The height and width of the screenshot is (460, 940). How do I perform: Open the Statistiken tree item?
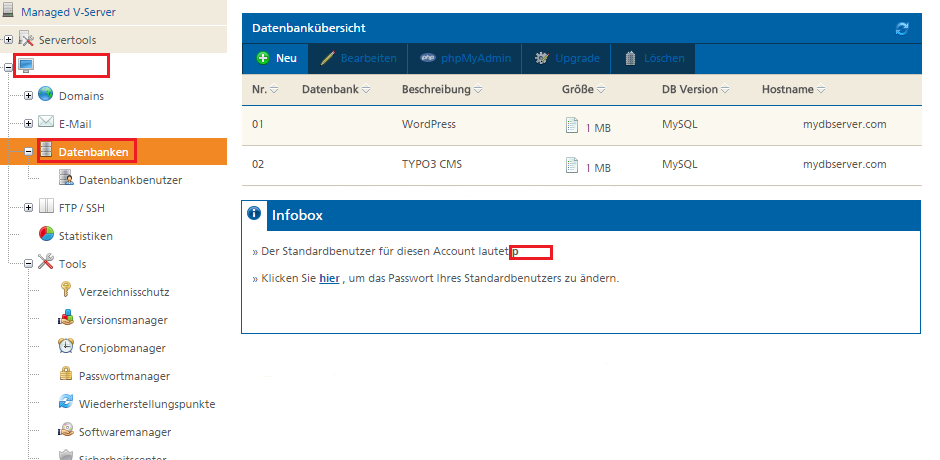point(86,236)
